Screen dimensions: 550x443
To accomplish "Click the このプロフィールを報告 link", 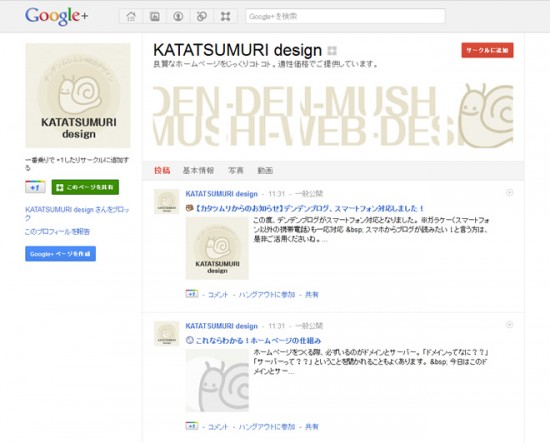I will pos(58,231).
